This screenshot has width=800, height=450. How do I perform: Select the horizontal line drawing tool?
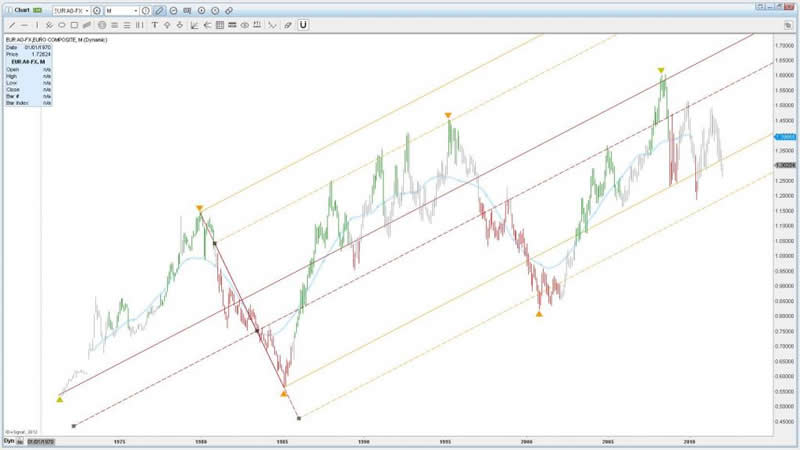[x=23, y=24]
